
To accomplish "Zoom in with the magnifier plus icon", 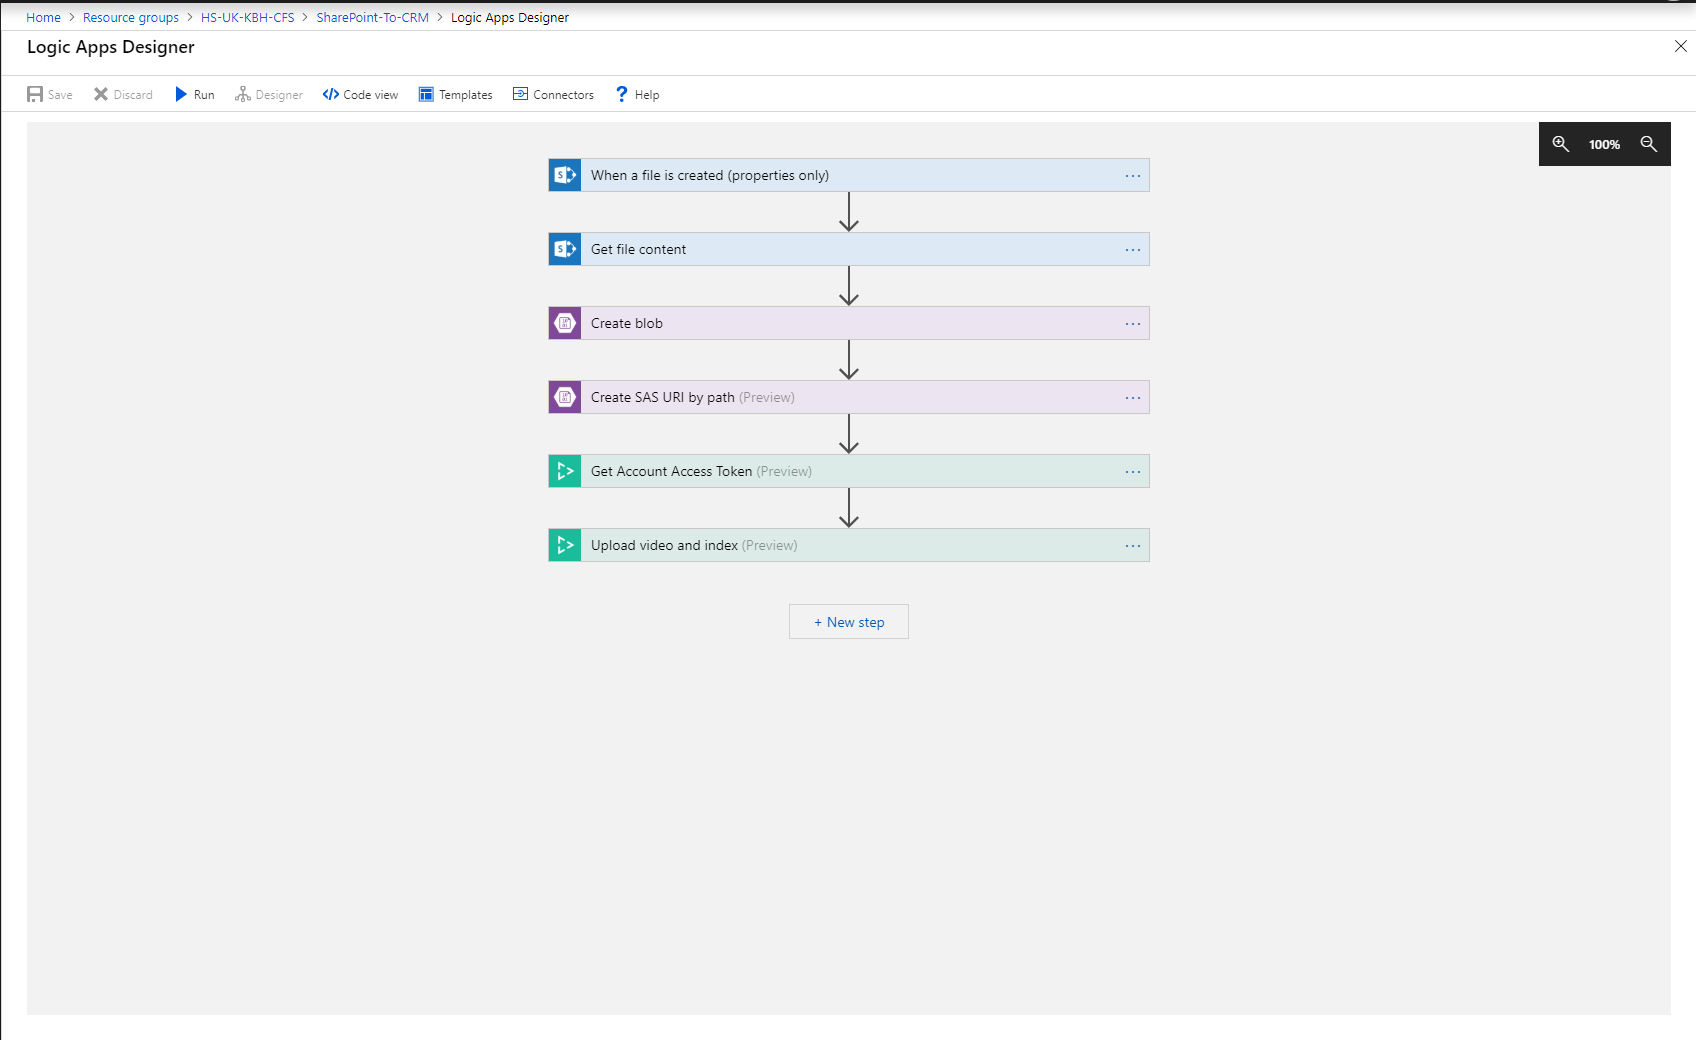I will [1560, 144].
